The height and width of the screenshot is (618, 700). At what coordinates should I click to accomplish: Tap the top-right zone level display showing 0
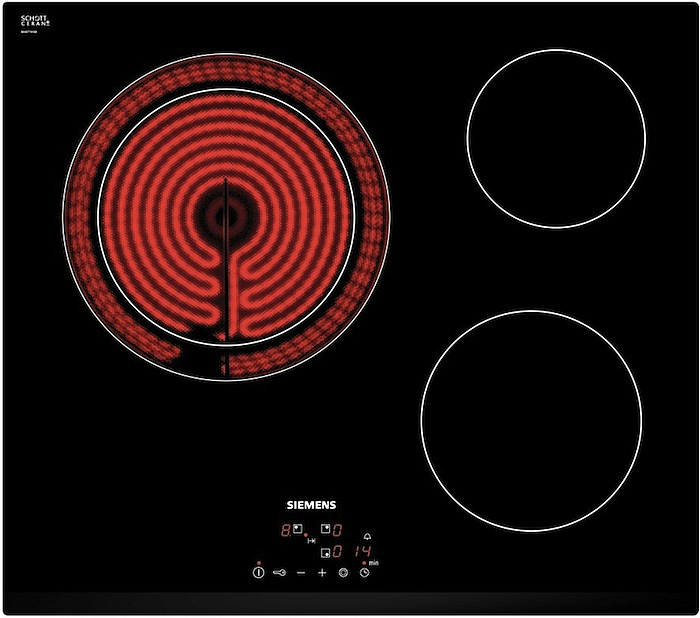(338, 530)
